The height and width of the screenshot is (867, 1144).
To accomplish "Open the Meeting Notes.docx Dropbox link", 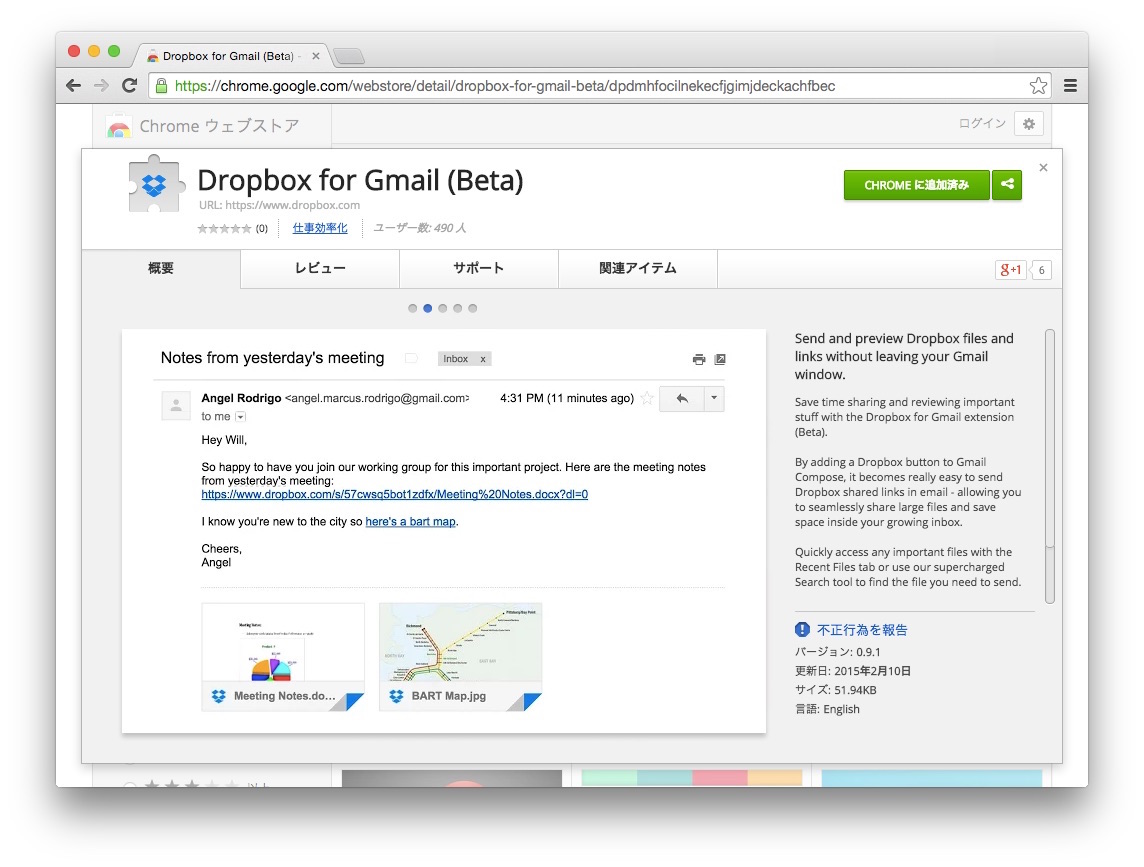I will click(395, 494).
